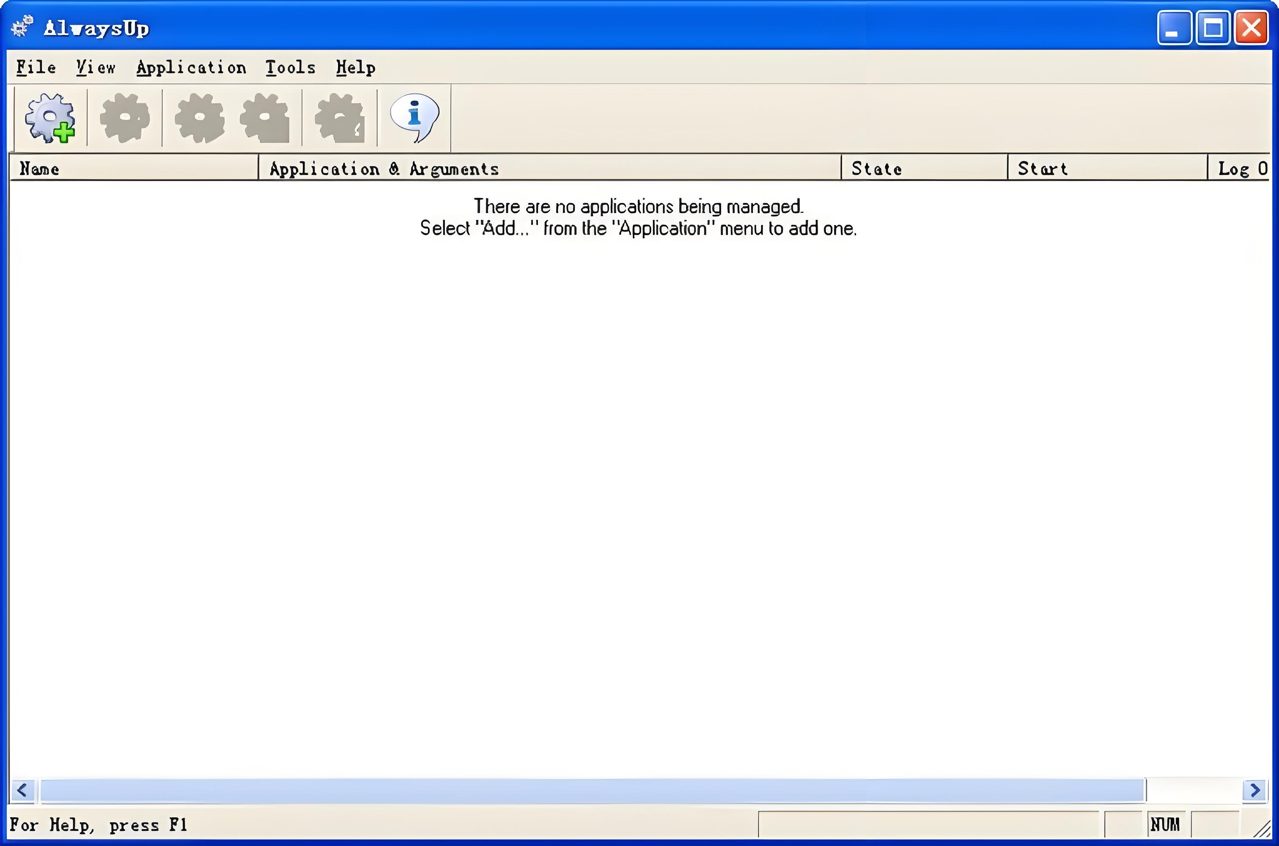Open the View menu
Screen dimensions: 1279x846
pyautogui.click(x=96, y=67)
